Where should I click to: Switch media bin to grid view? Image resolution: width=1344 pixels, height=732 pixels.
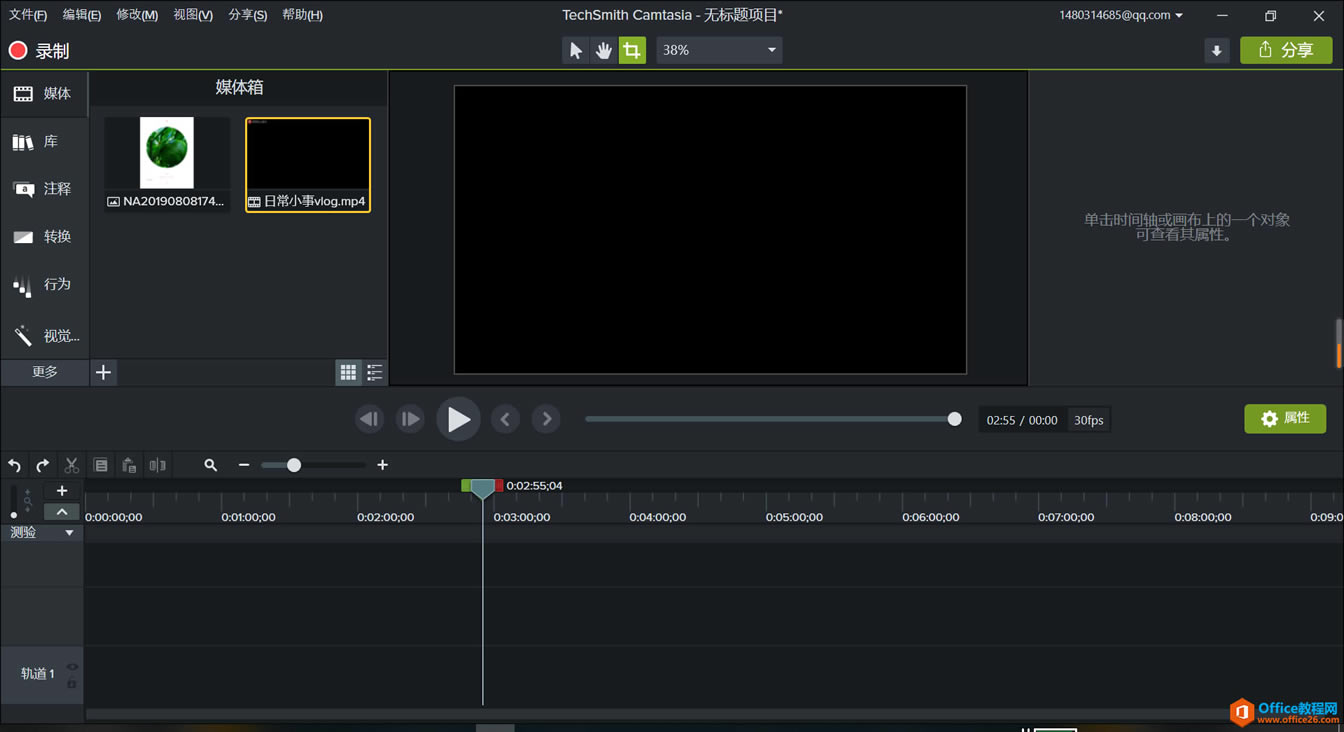pos(348,372)
